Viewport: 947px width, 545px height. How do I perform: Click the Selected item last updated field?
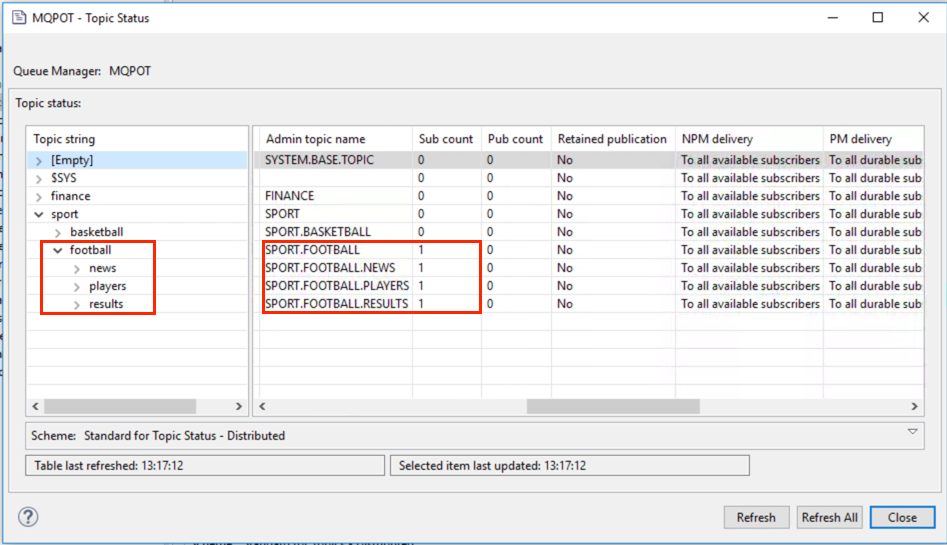(x=570, y=465)
